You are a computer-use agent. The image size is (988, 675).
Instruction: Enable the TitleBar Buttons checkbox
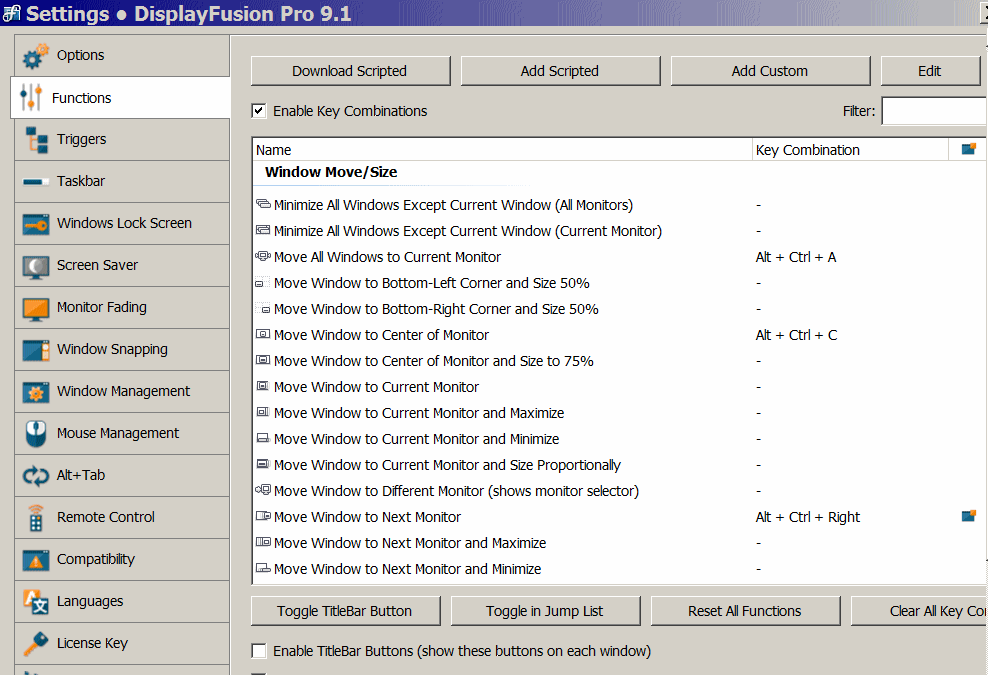[259, 651]
